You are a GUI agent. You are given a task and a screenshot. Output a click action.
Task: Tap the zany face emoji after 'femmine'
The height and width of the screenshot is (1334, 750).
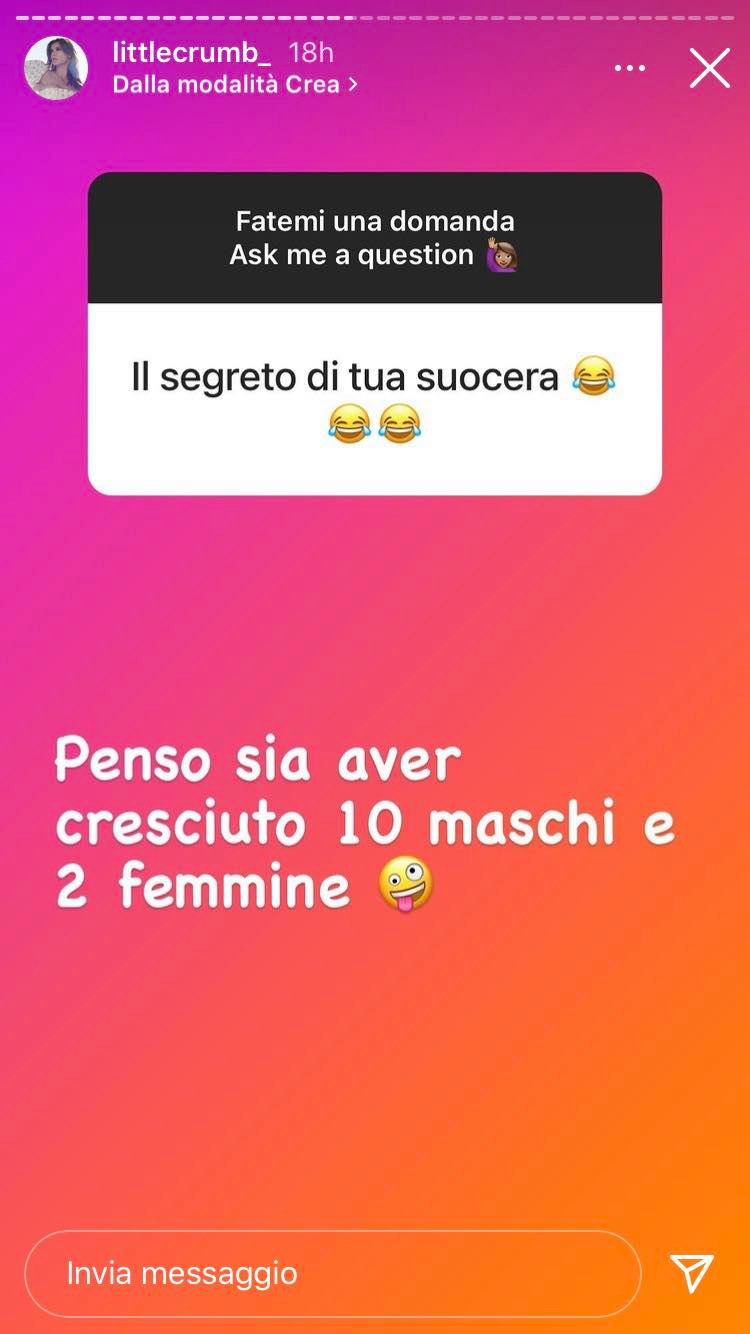coord(406,885)
